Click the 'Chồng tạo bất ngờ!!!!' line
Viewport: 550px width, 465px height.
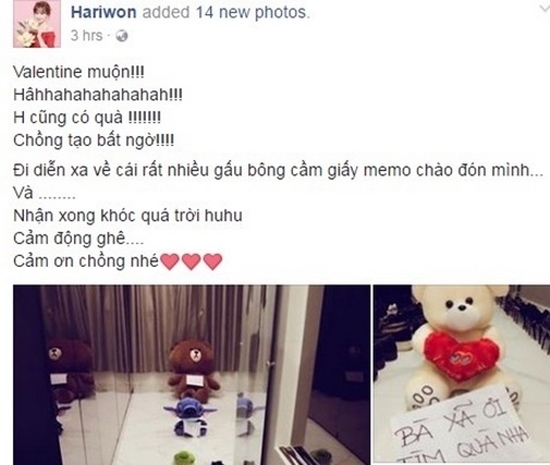click(94, 141)
